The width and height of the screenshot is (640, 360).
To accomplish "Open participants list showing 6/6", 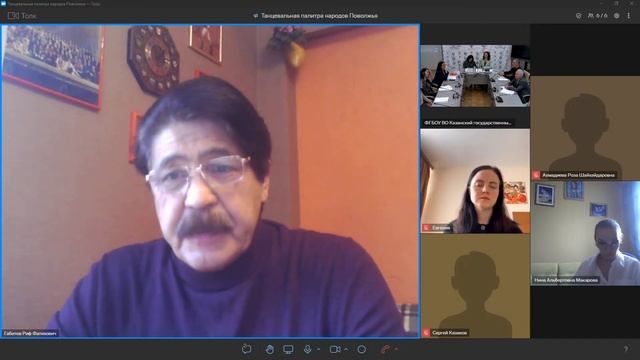I will click(598, 16).
